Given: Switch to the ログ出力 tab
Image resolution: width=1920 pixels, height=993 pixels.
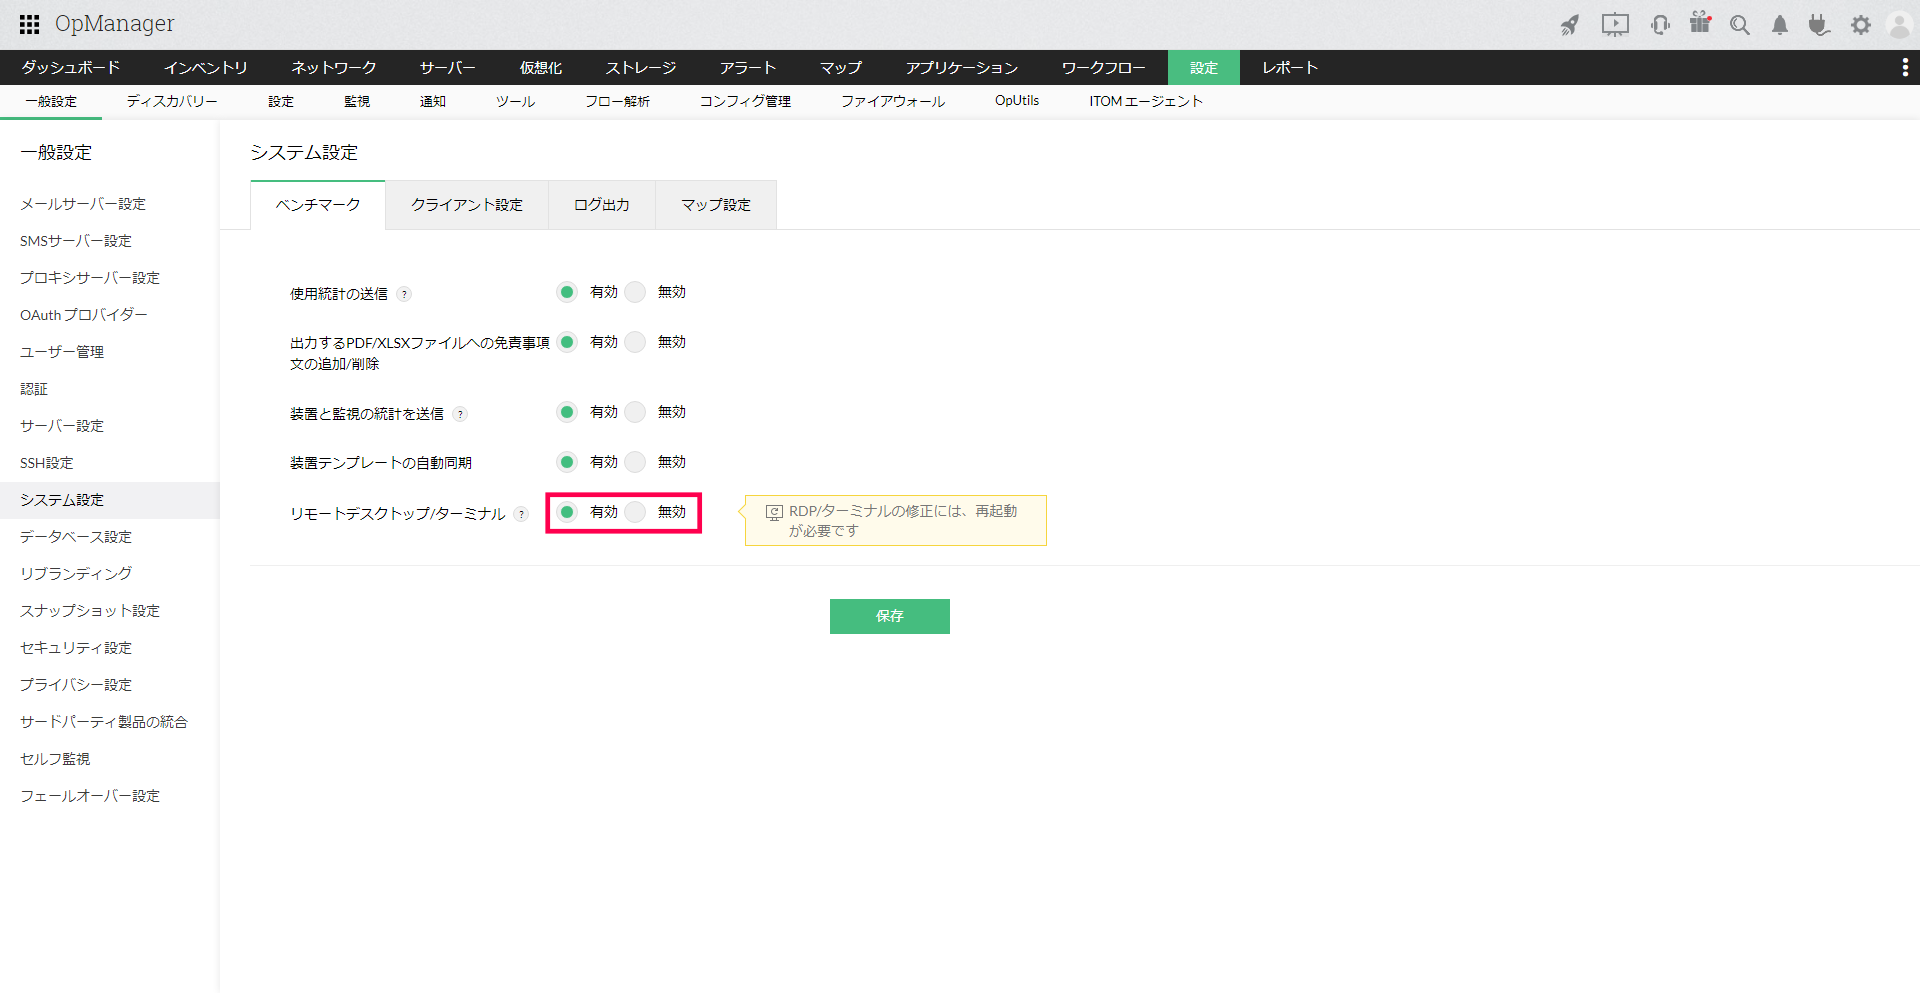Looking at the screenshot, I should click(602, 205).
